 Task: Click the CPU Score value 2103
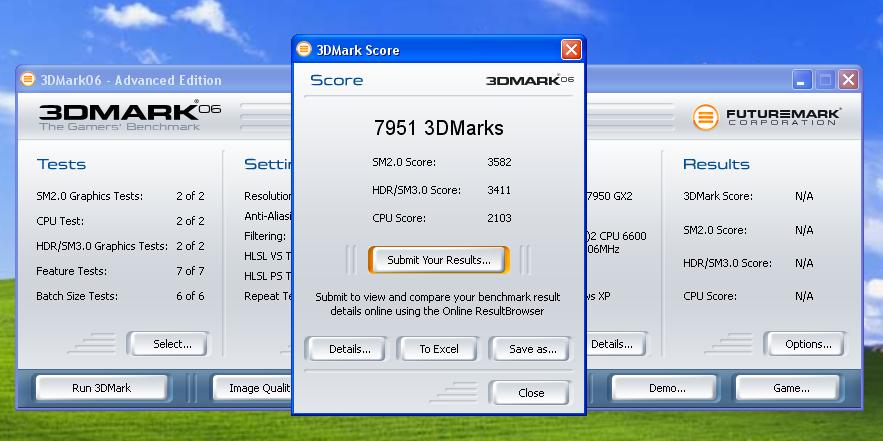click(499, 218)
